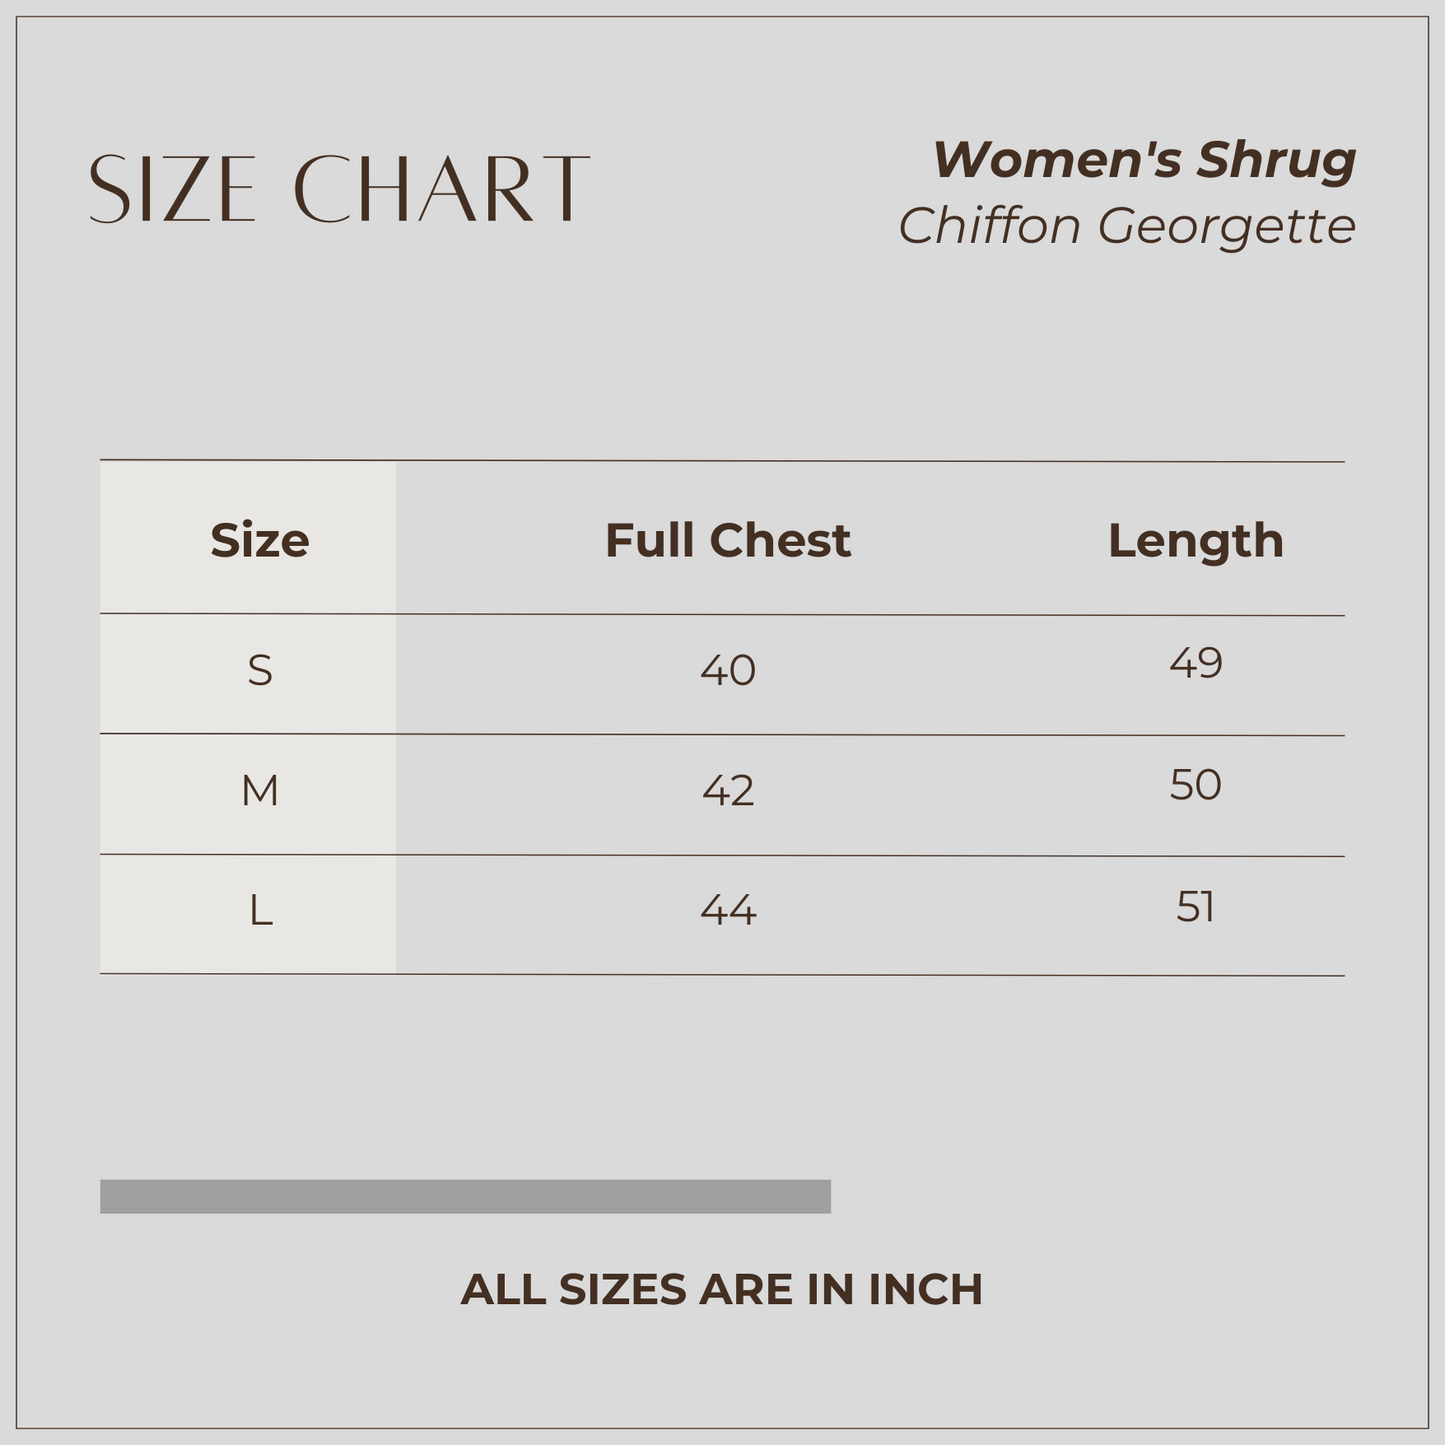Viewport: 1445px width, 1445px height.
Task: Click the 'ALL SIZES ARE IN INCH' note
Action: point(722,1289)
